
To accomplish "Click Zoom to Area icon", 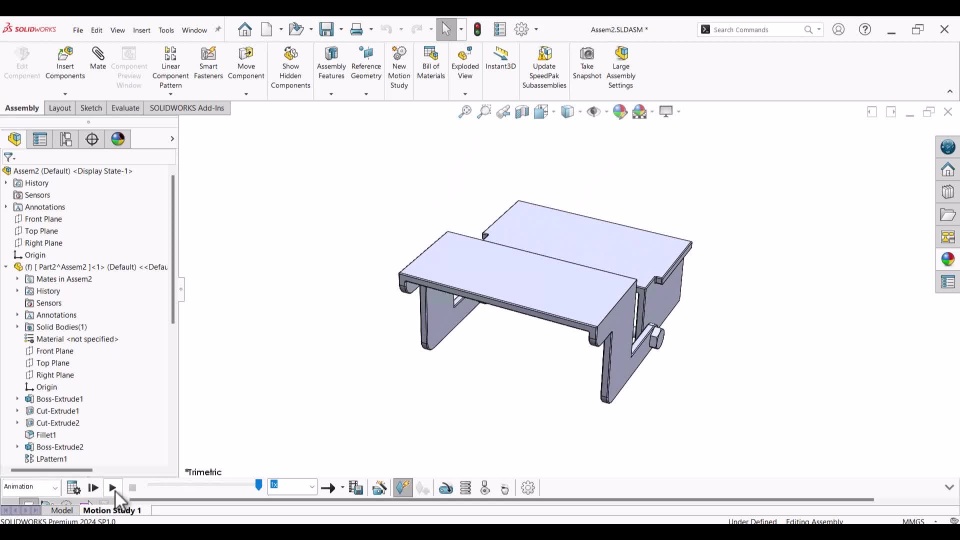I will point(484,111).
